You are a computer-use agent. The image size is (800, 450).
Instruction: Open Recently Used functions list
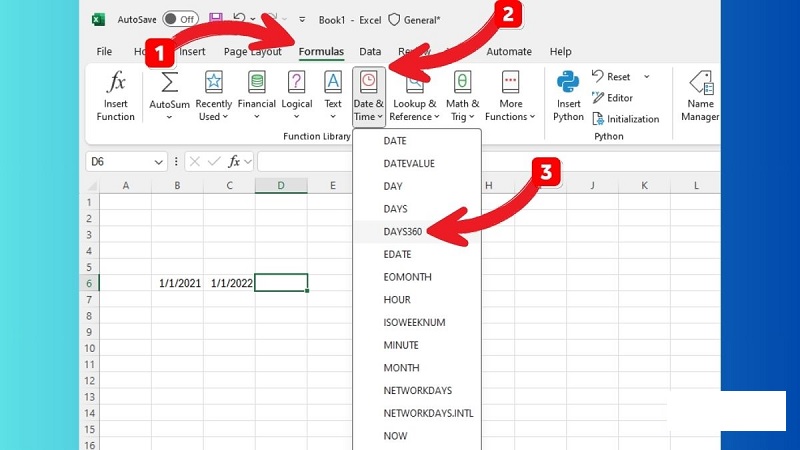coord(213,95)
